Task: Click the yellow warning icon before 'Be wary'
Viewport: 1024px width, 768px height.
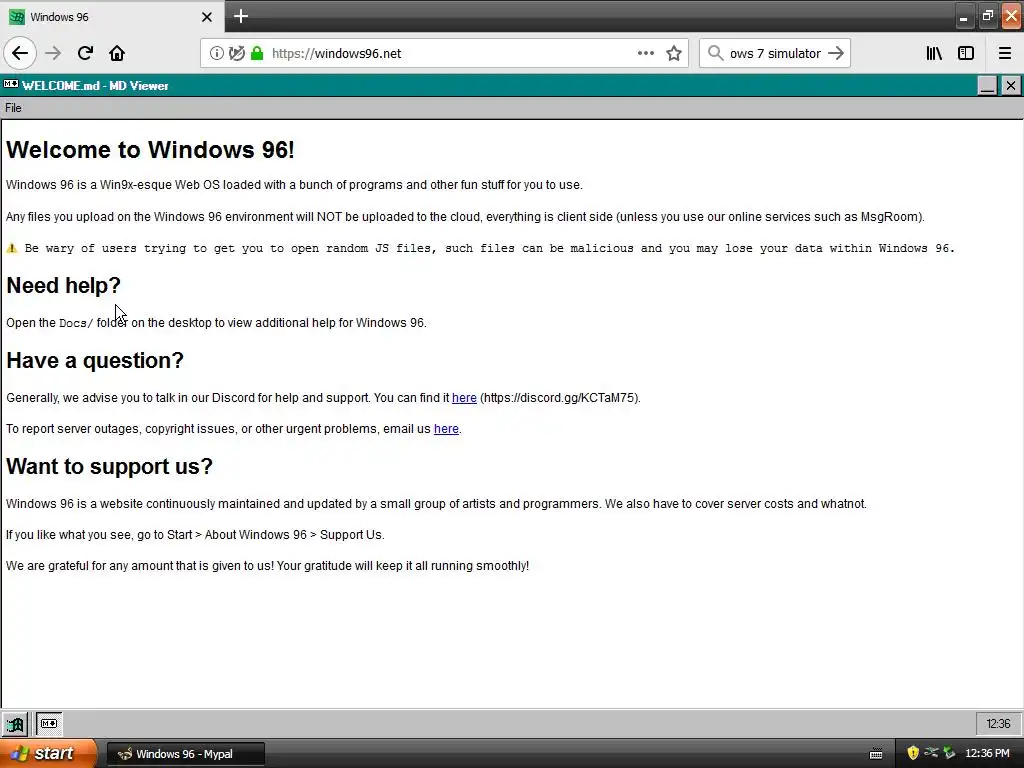Action: coord(12,248)
